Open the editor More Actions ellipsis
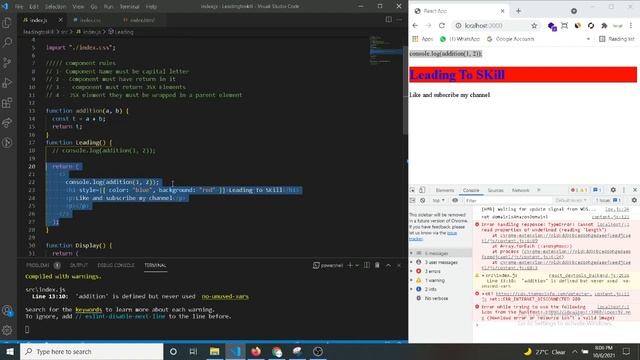 tap(399, 20)
